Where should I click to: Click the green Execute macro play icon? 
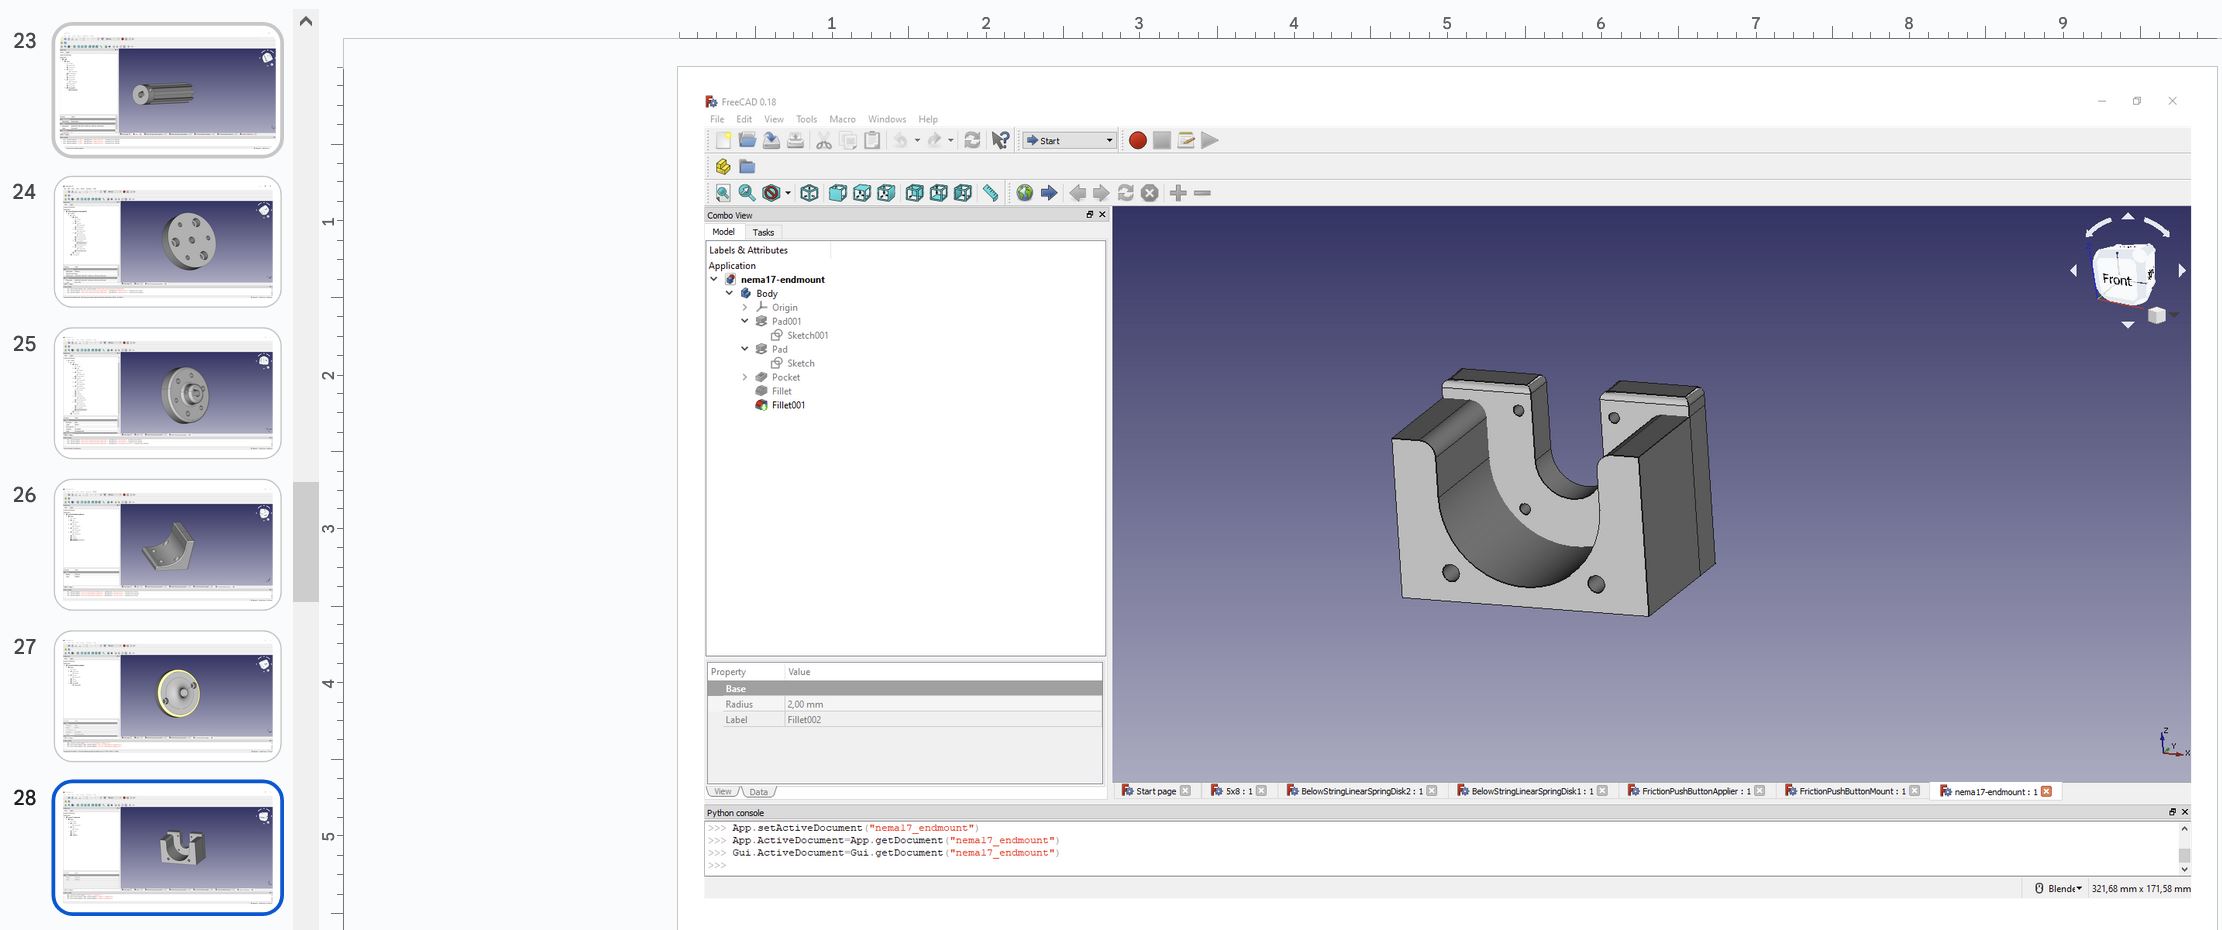pos(1210,141)
